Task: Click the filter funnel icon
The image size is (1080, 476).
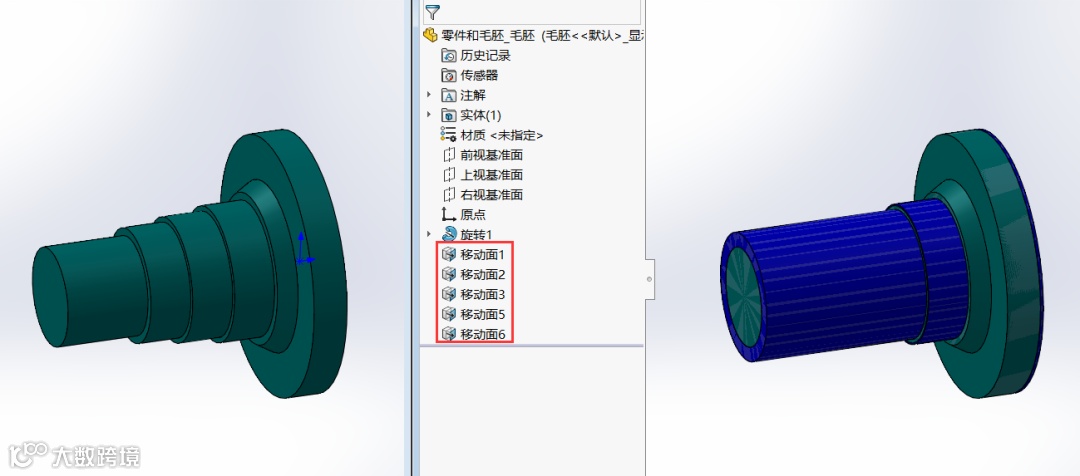Action: click(433, 12)
